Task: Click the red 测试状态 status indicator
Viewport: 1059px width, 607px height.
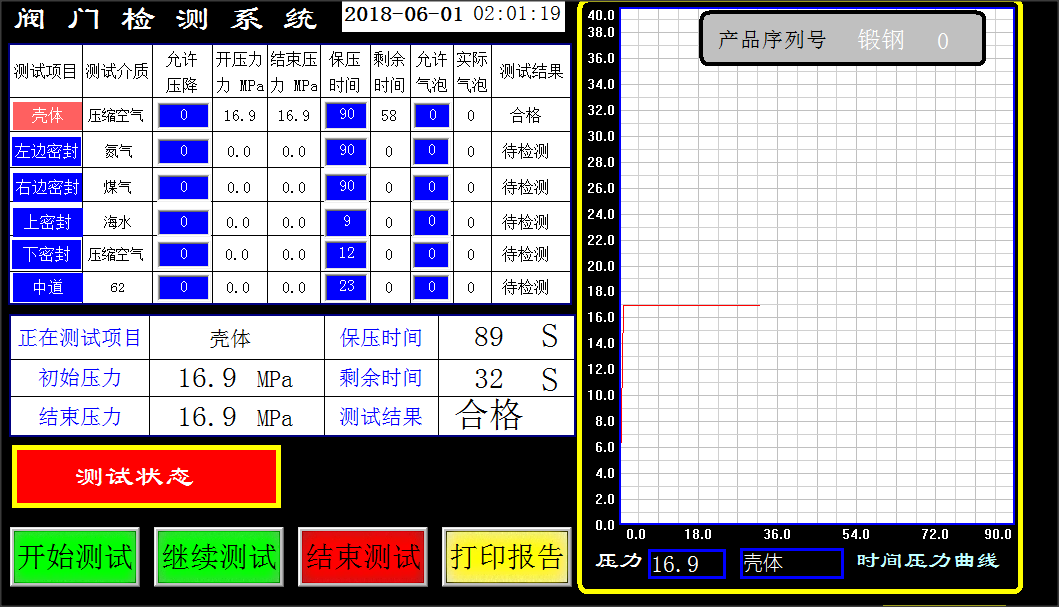Action: pos(146,476)
